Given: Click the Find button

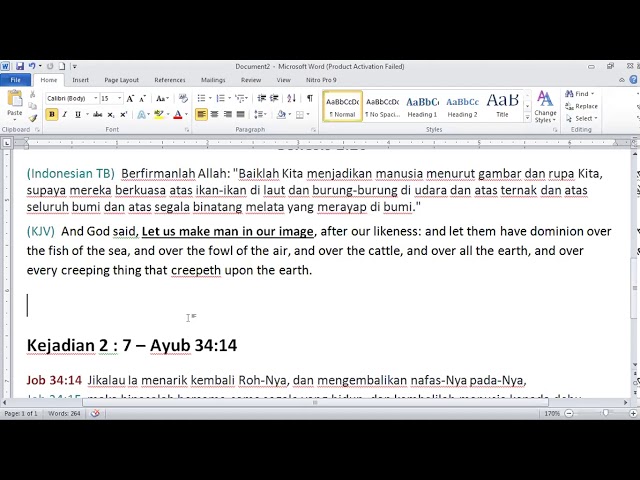Looking at the screenshot, I should coord(580,94).
